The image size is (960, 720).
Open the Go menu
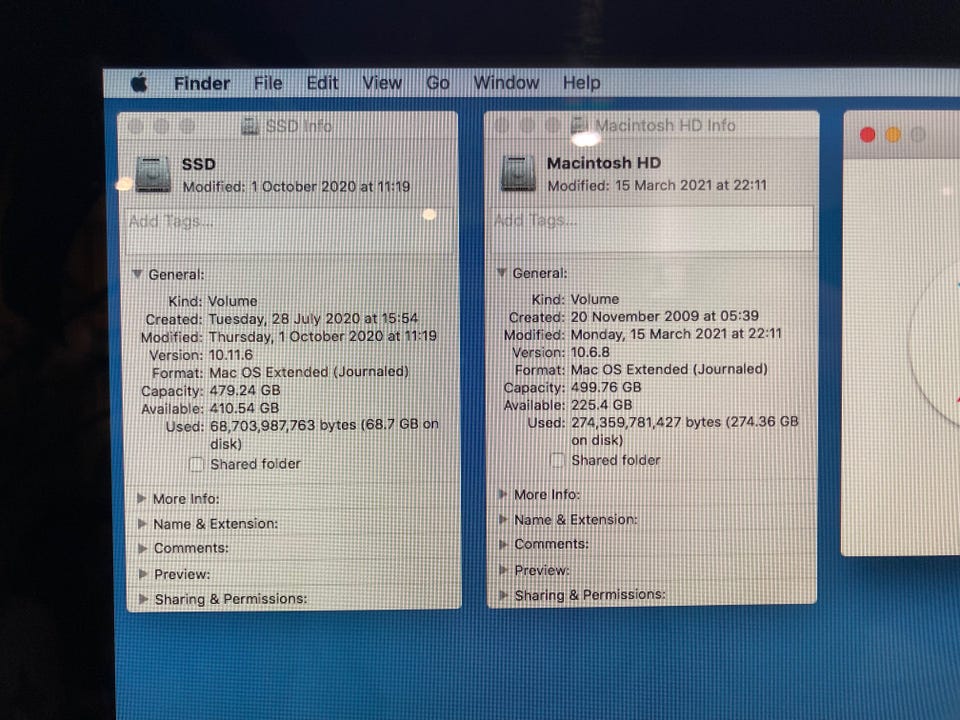438,83
